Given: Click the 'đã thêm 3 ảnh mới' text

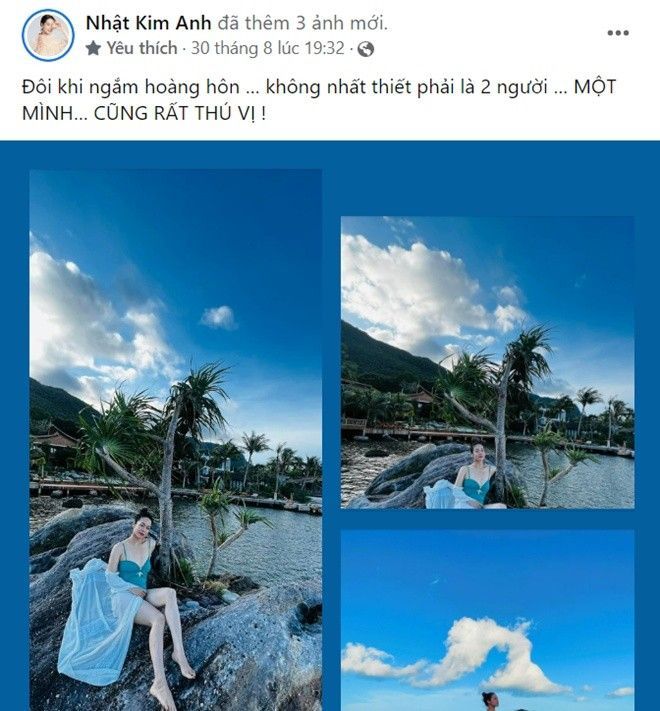Looking at the screenshot, I should pos(302,23).
